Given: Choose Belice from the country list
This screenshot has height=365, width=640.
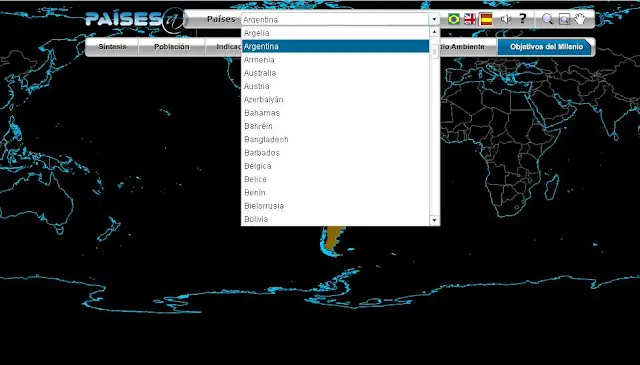Looking at the screenshot, I should [335, 179].
